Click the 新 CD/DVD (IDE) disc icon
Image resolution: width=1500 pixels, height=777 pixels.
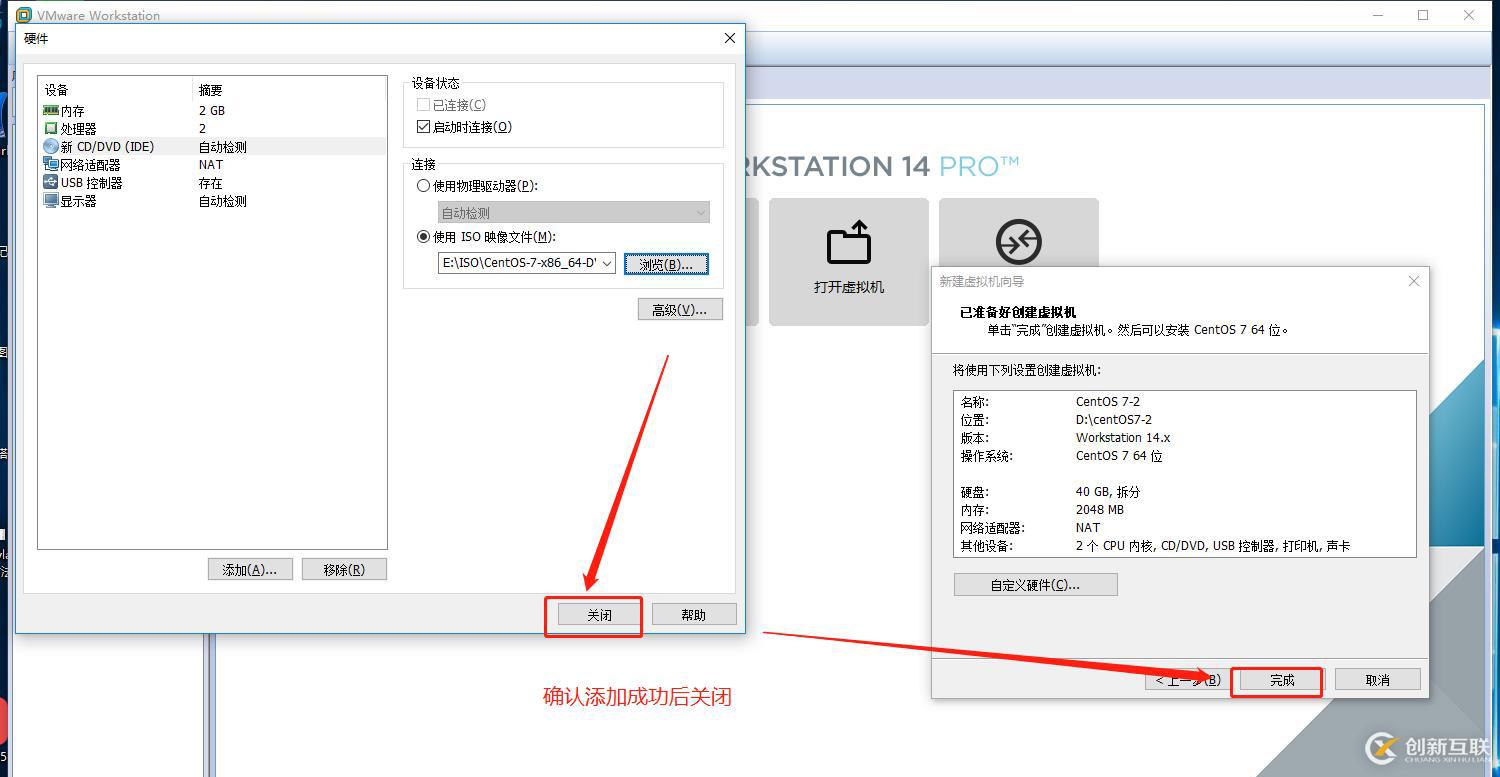[x=51, y=146]
